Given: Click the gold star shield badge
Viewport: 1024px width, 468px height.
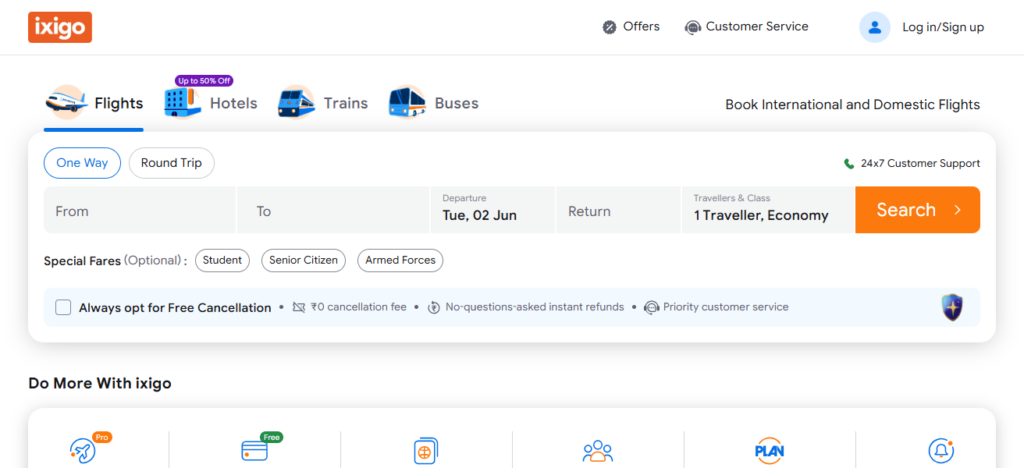Looking at the screenshot, I should click(952, 307).
